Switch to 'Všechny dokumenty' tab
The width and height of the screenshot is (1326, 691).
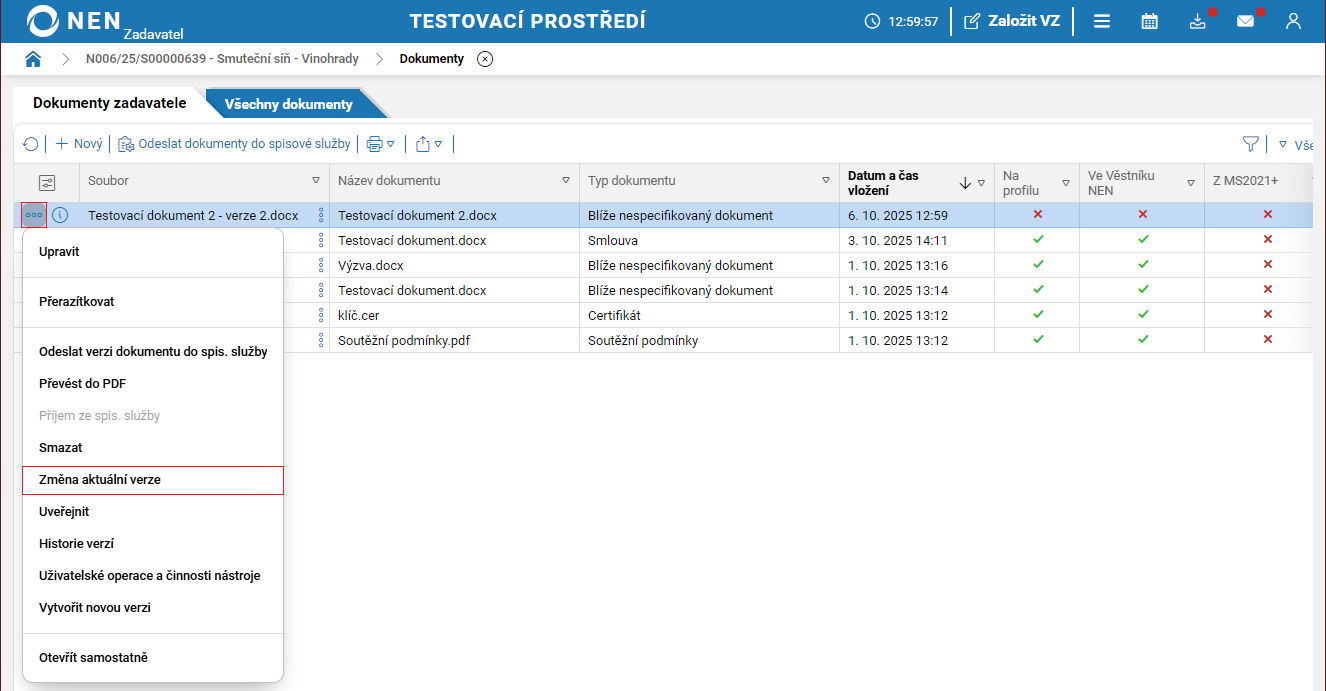click(x=288, y=104)
